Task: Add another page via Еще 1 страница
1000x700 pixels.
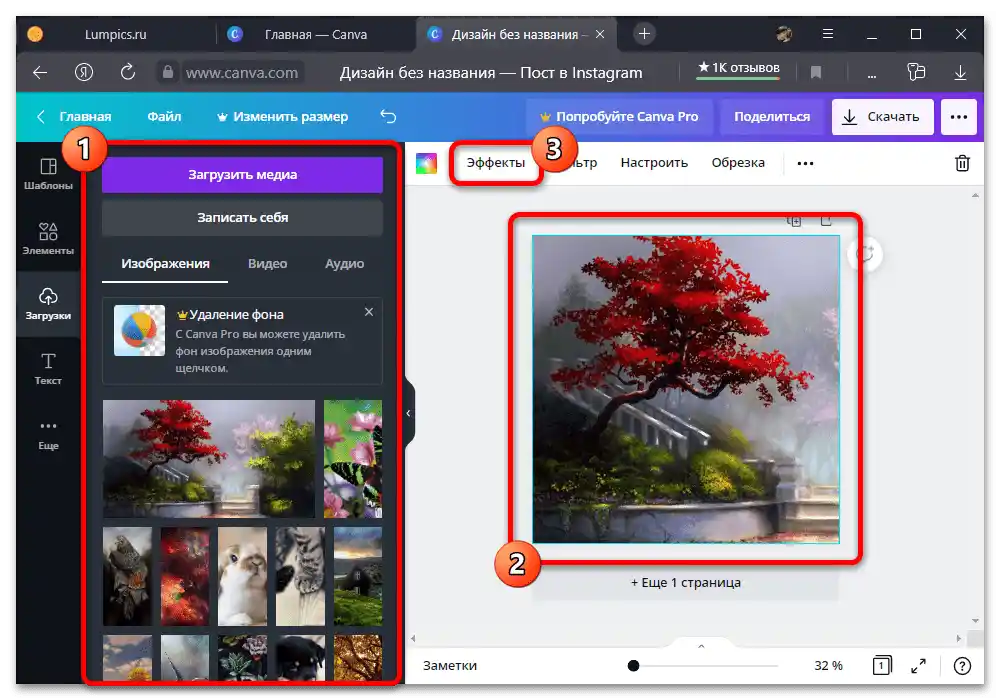Action: 686,583
